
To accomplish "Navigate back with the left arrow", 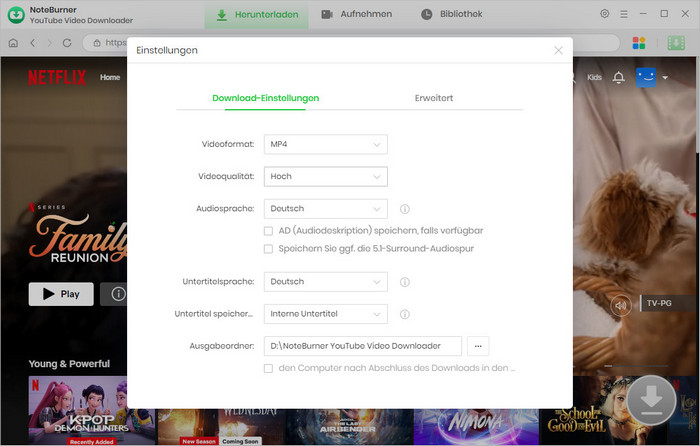I will point(33,43).
